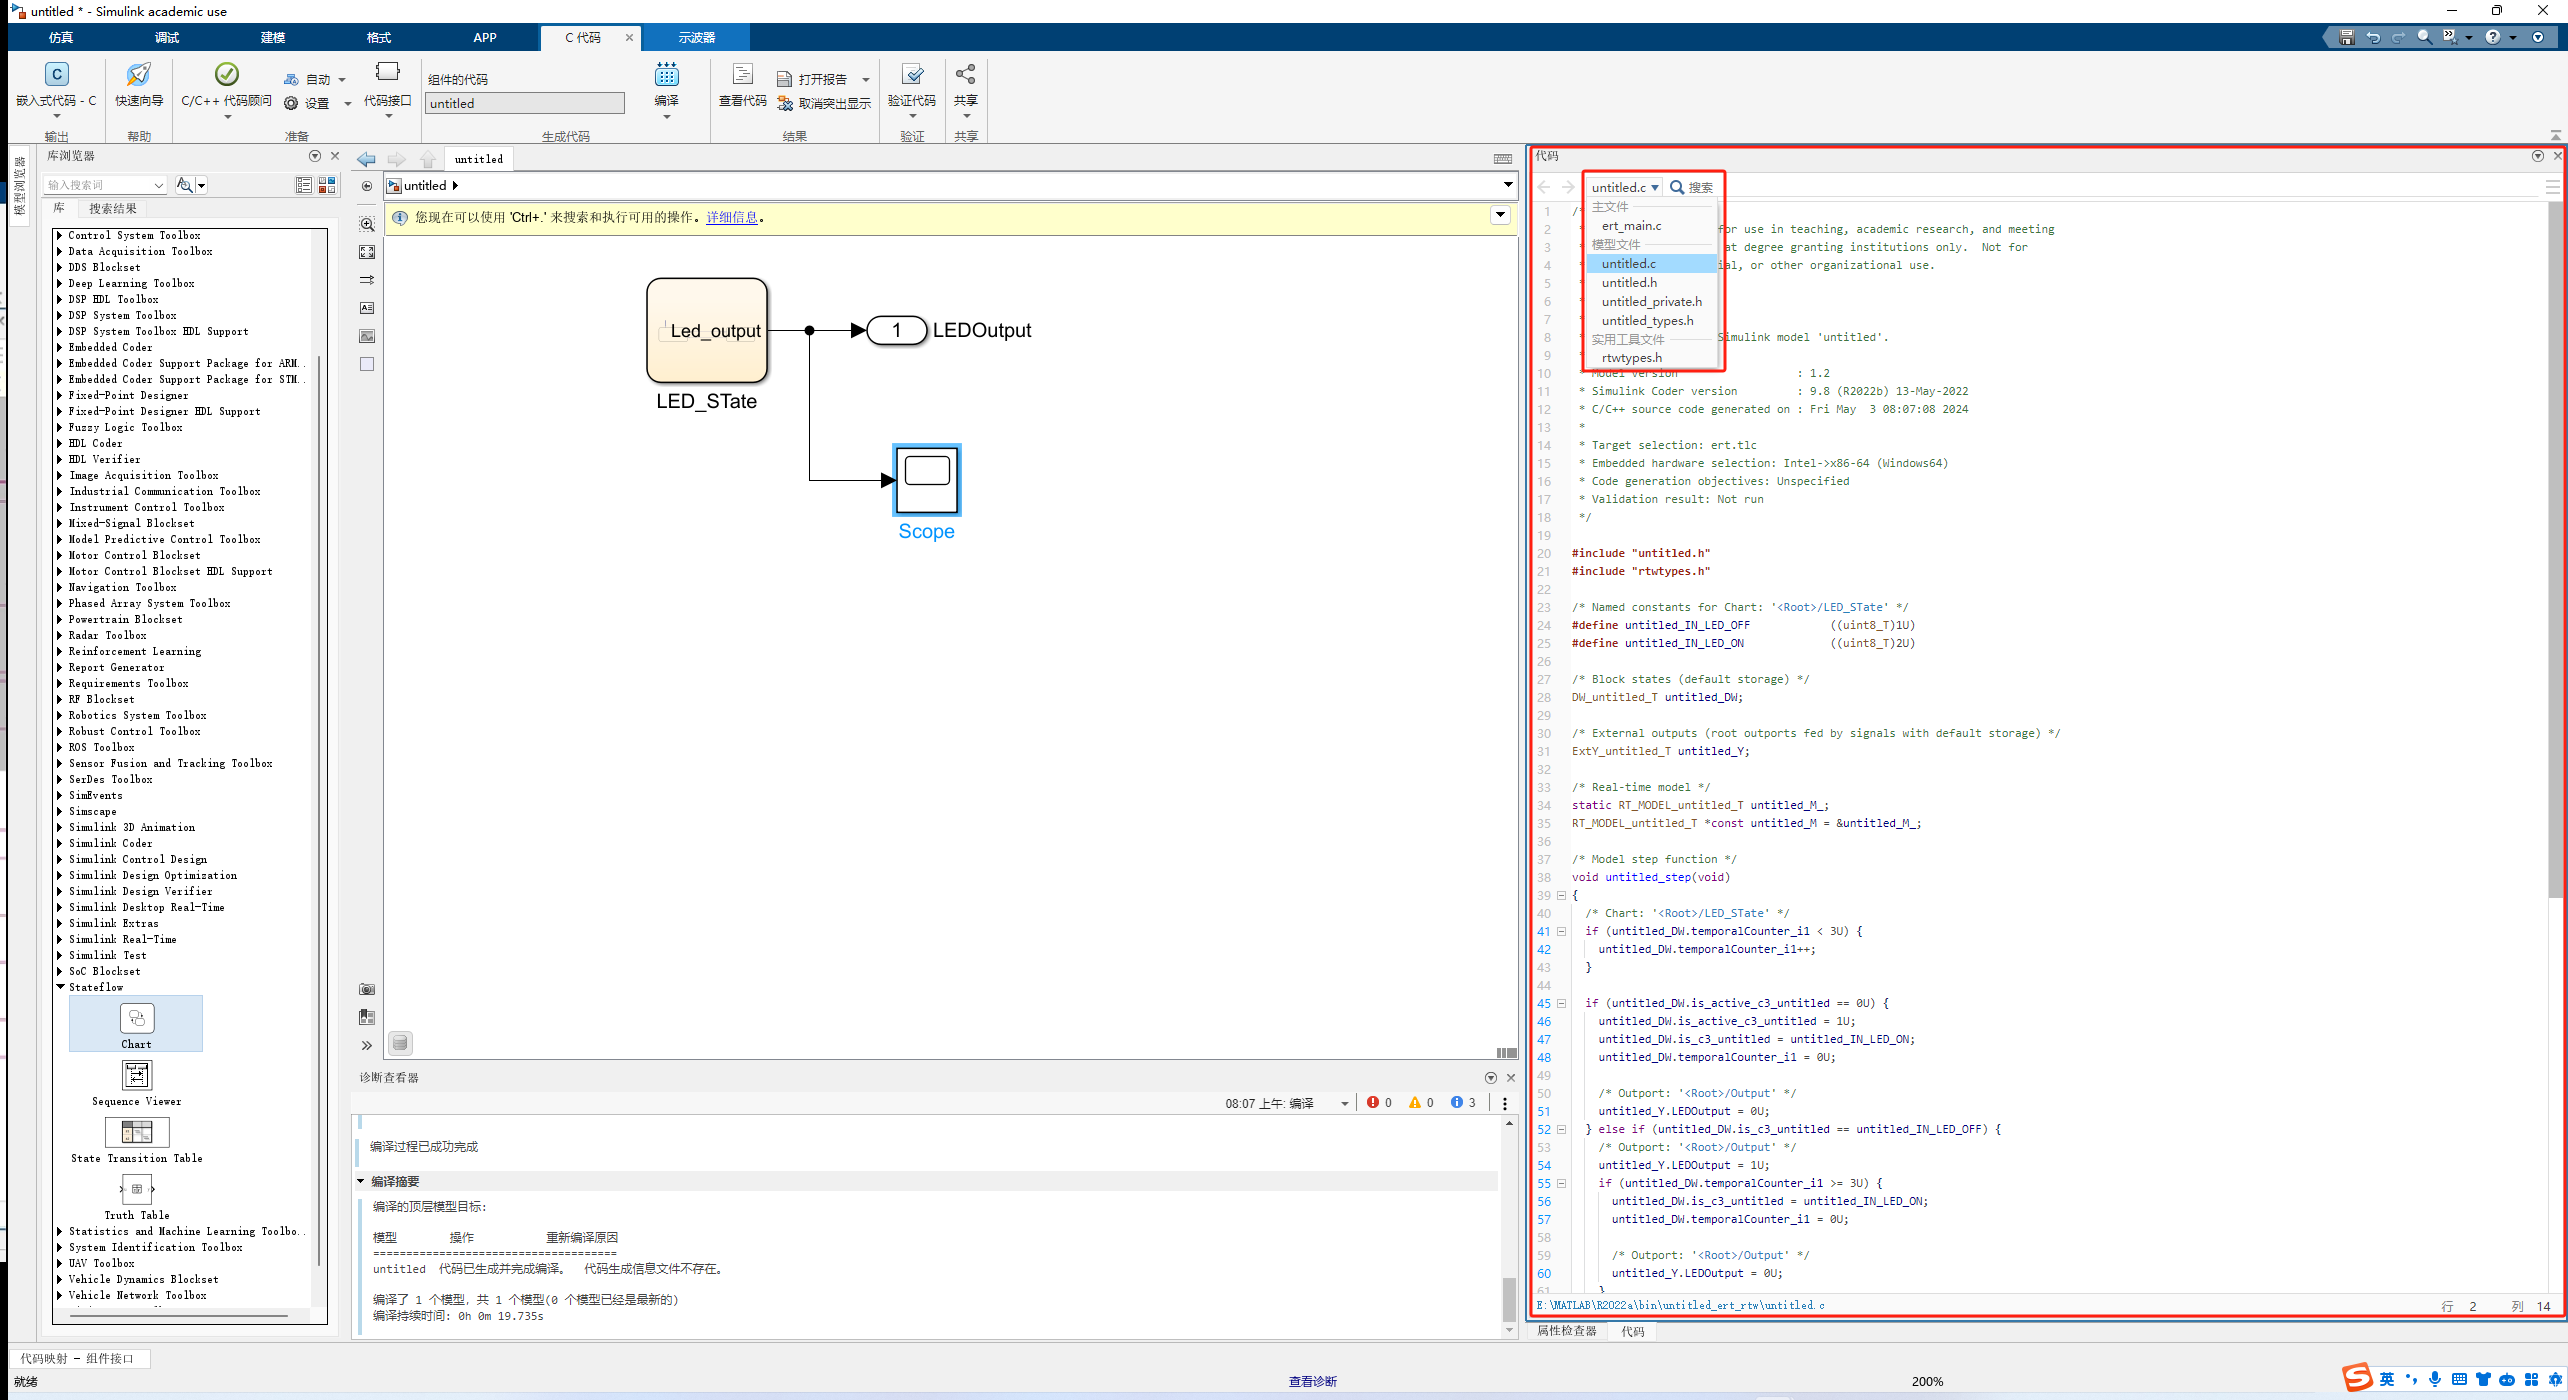Viewport: 2568px width, 1400px height.
Task: Launch the 快速向导 quick start wizard
Action: [138, 85]
